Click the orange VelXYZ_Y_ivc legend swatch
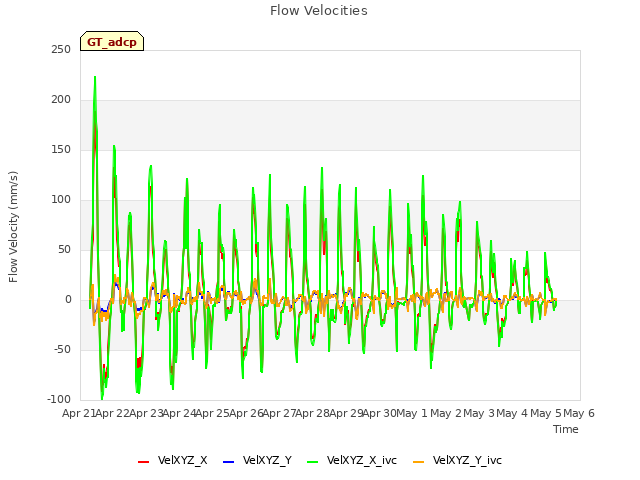 [418, 462]
